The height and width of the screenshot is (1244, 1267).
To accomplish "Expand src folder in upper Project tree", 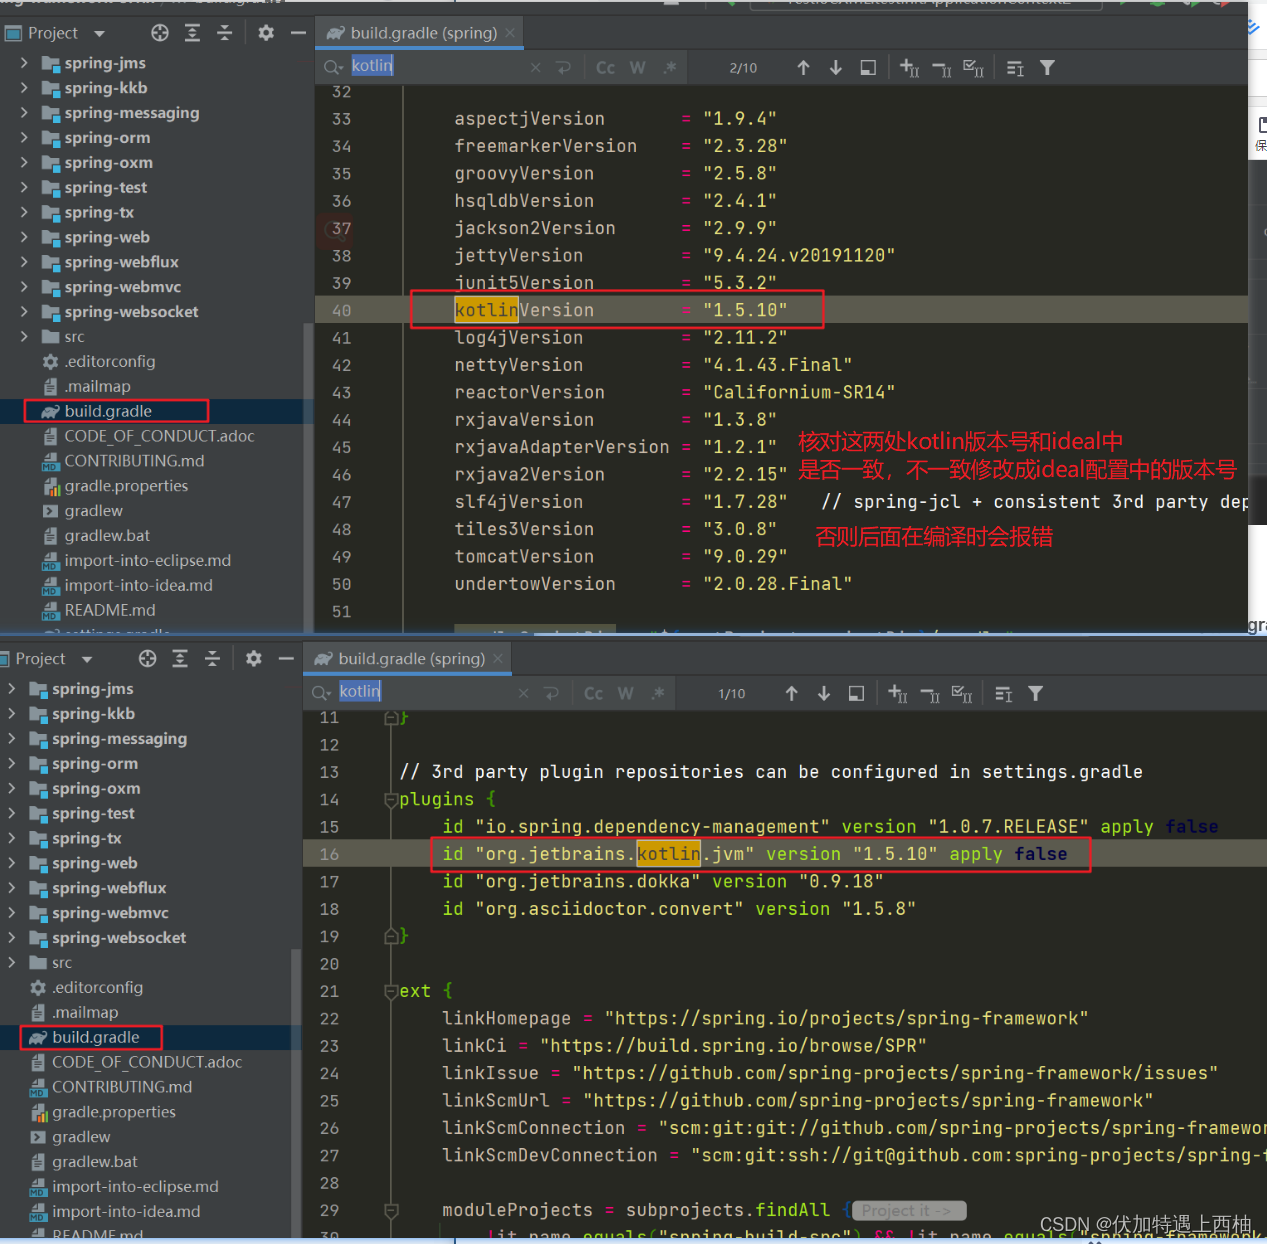I will pyautogui.click(x=24, y=337).
